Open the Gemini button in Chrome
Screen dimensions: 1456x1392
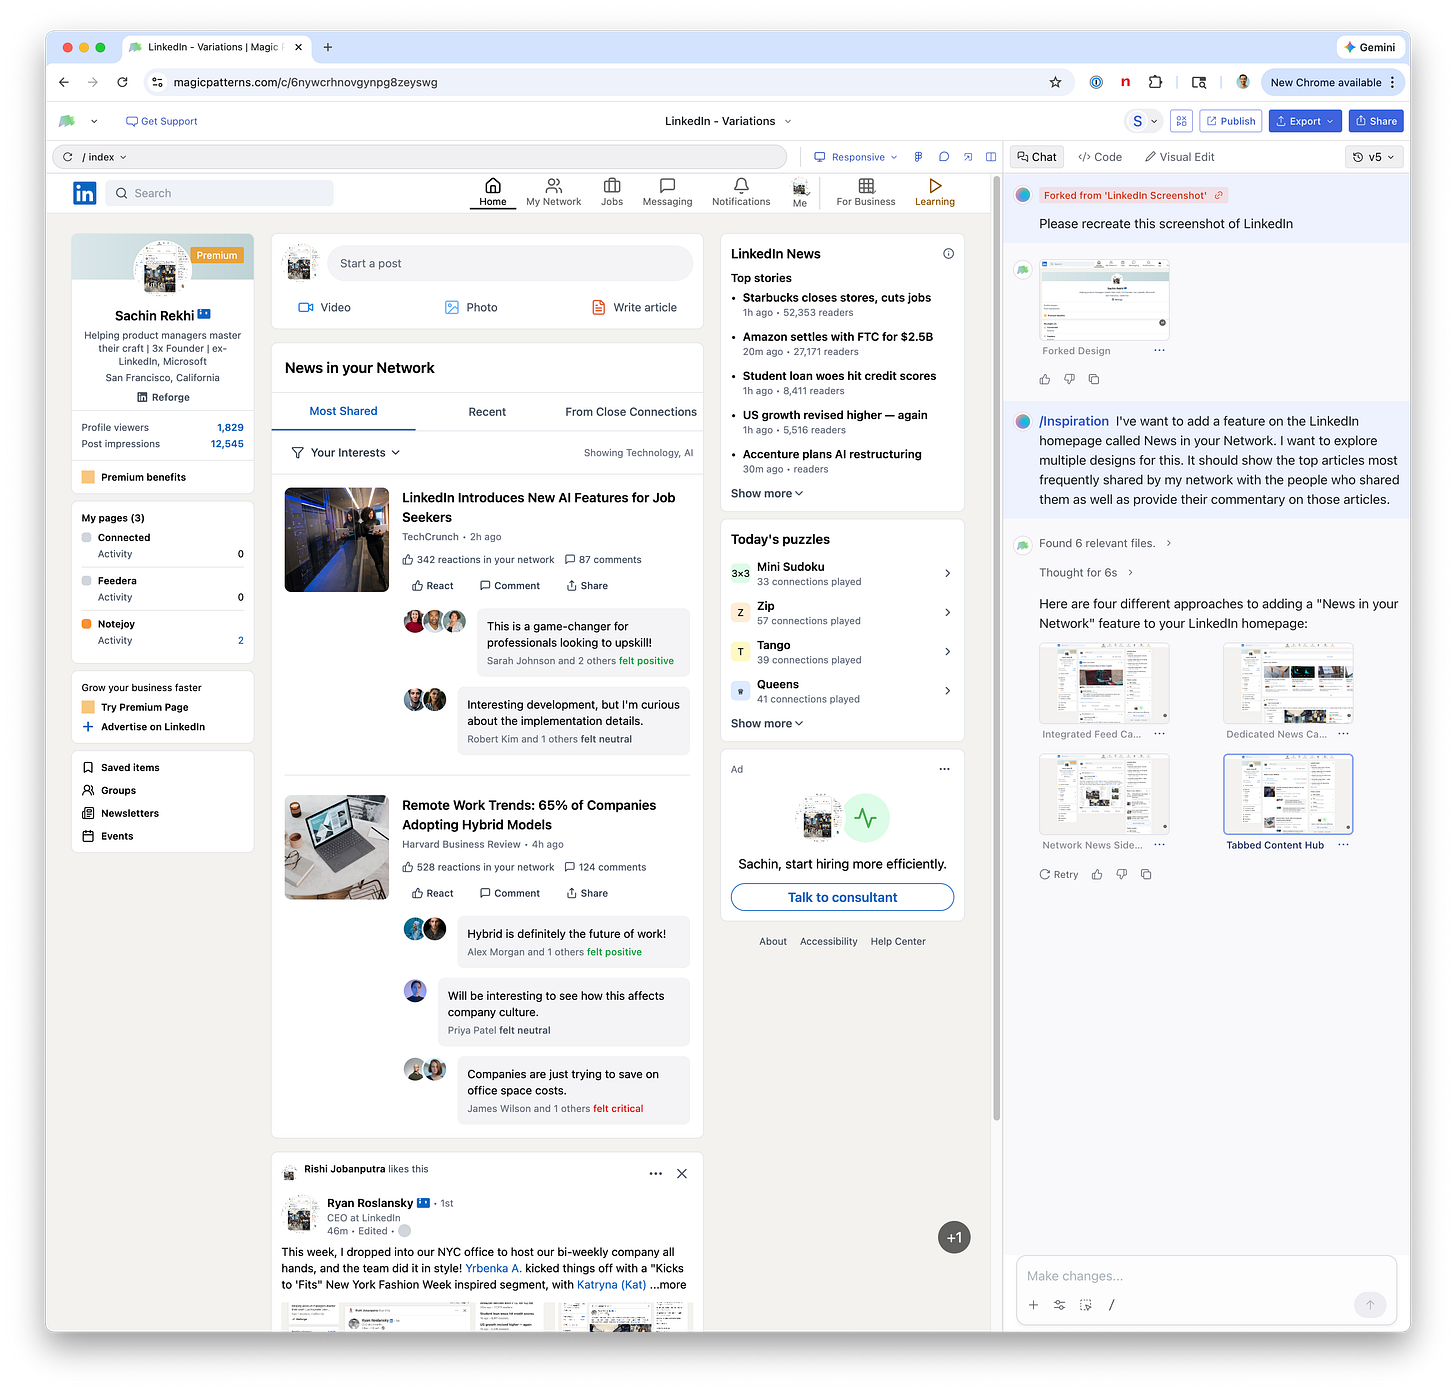tap(1370, 47)
